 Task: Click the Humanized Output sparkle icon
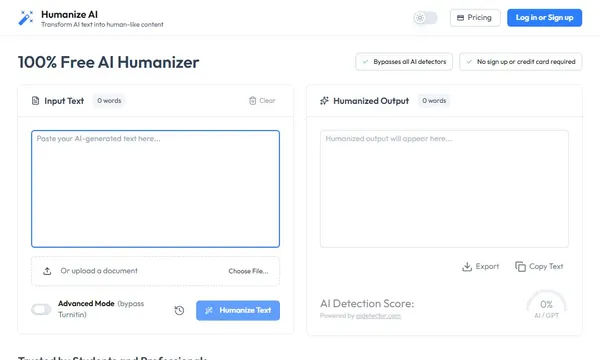(324, 101)
